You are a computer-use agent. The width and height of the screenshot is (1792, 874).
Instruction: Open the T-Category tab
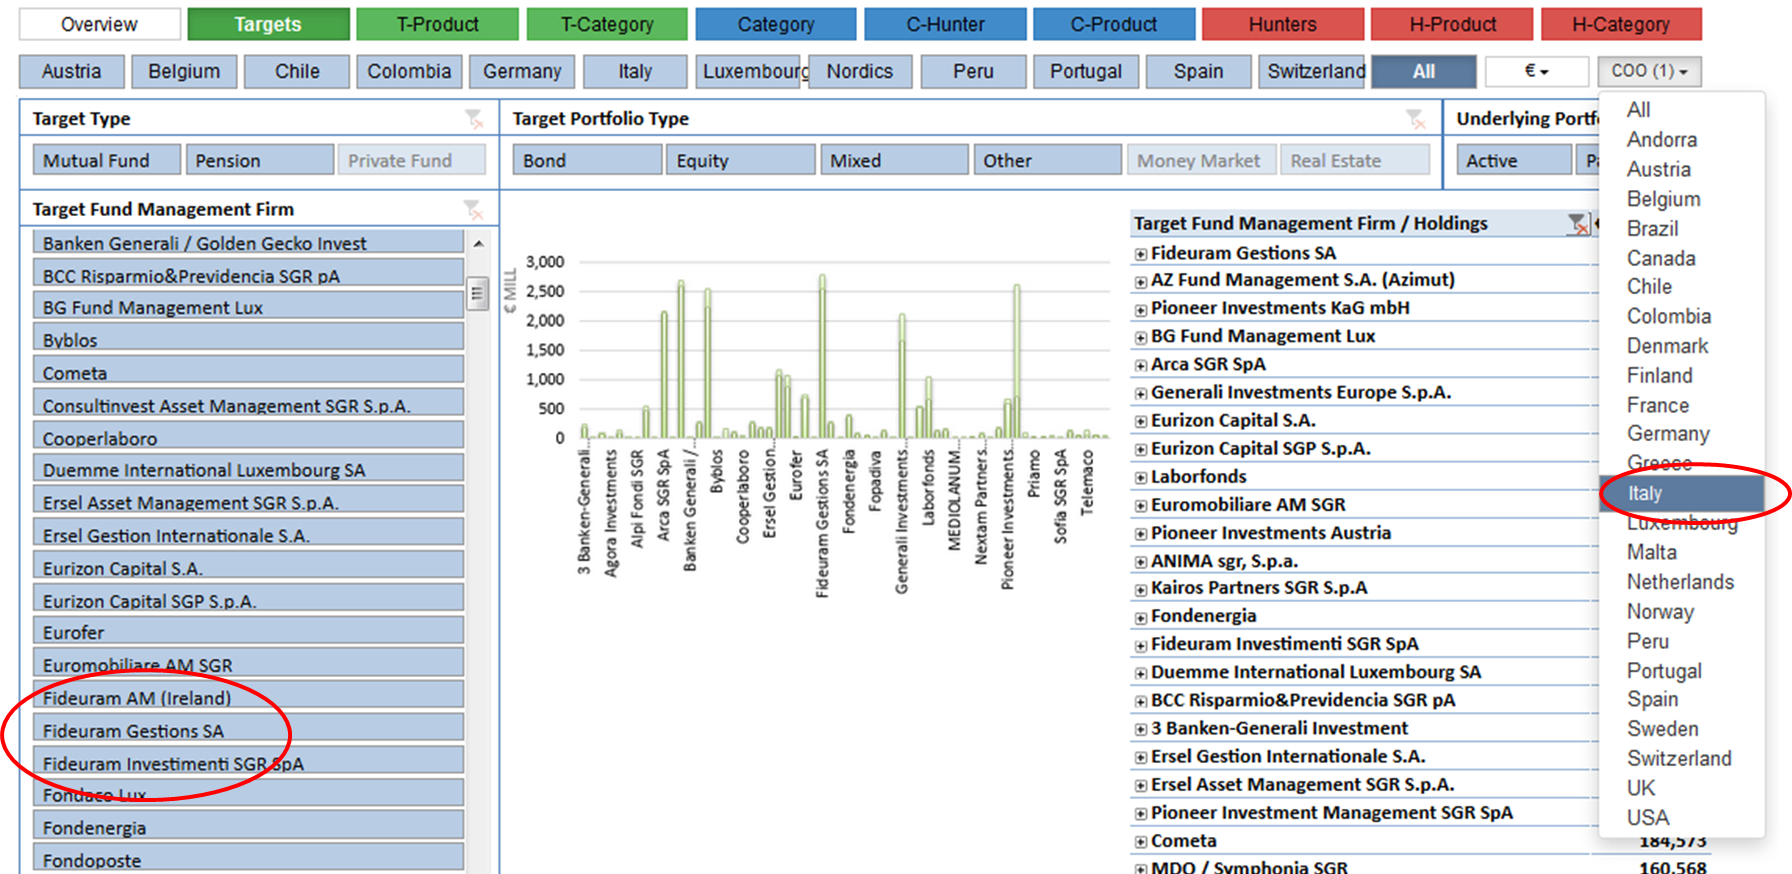click(x=607, y=24)
